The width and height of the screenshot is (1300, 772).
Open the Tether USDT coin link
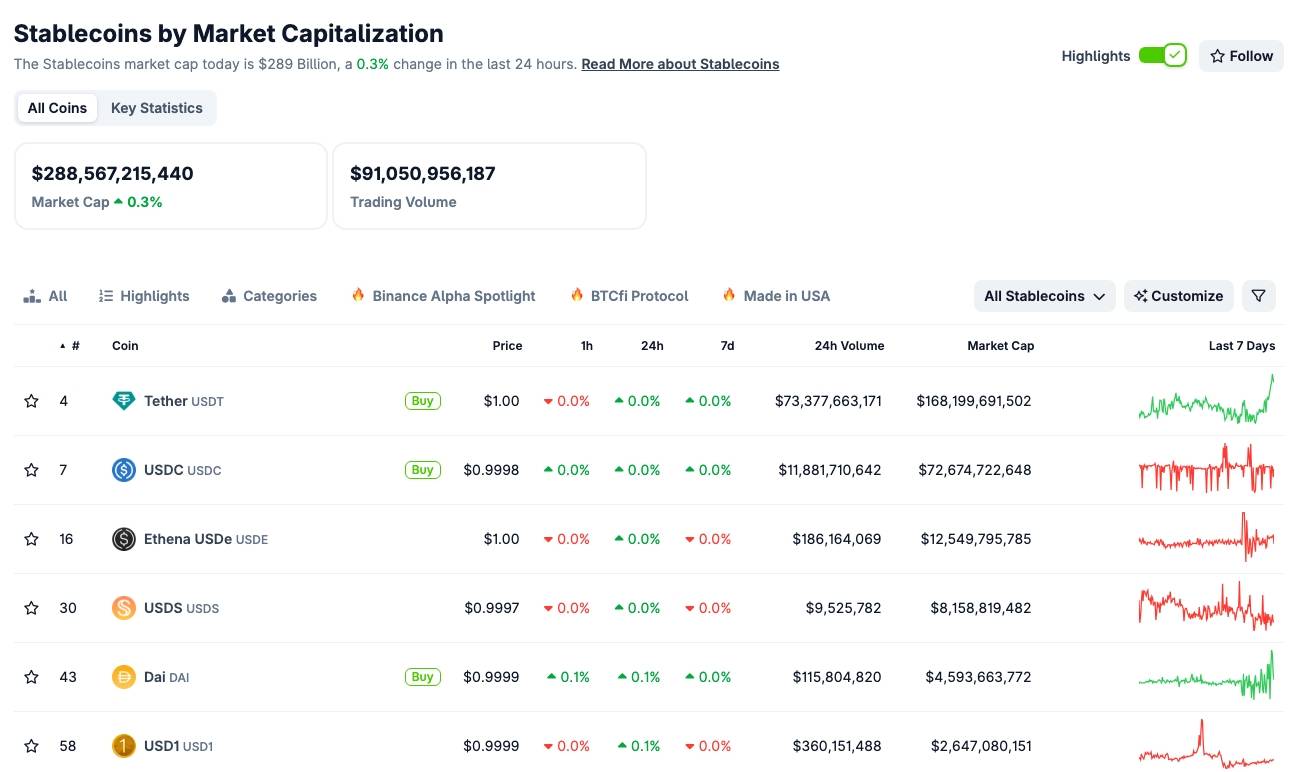point(184,401)
